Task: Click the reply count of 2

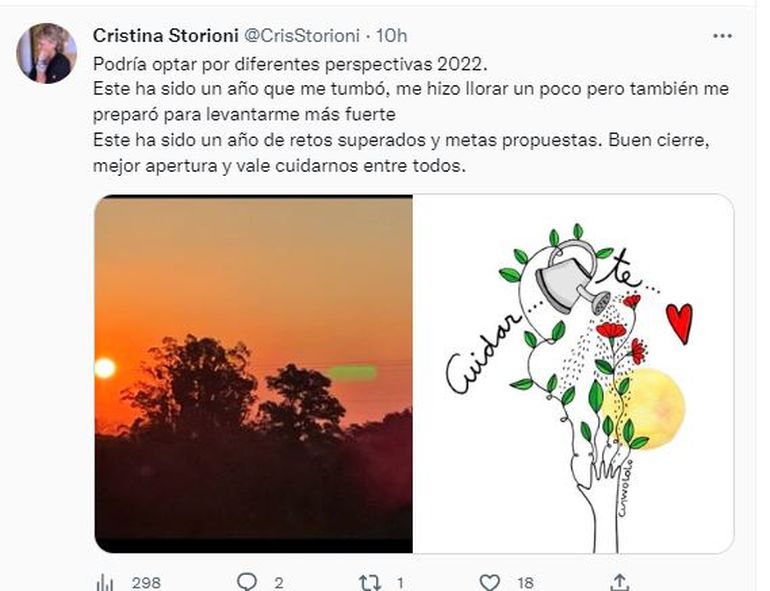Action: tap(278, 581)
